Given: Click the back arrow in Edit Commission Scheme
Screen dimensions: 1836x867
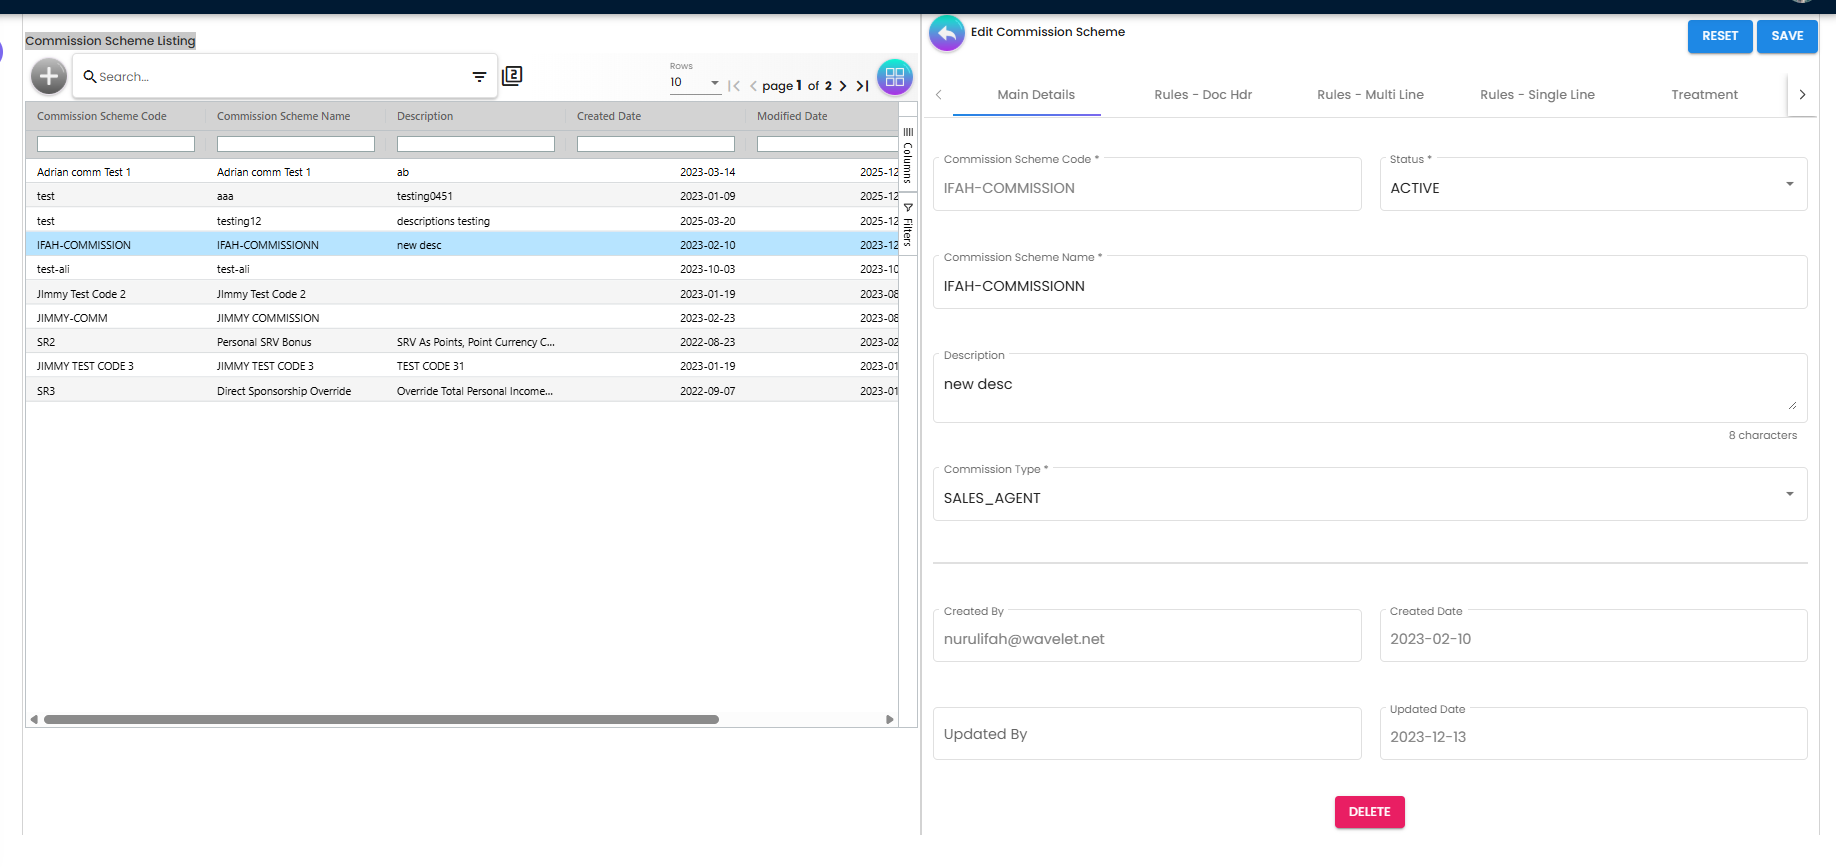Looking at the screenshot, I should [x=947, y=33].
